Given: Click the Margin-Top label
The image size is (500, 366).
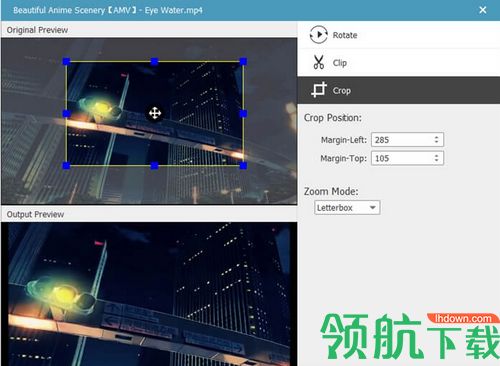Looking at the screenshot, I should click(343, 158).
